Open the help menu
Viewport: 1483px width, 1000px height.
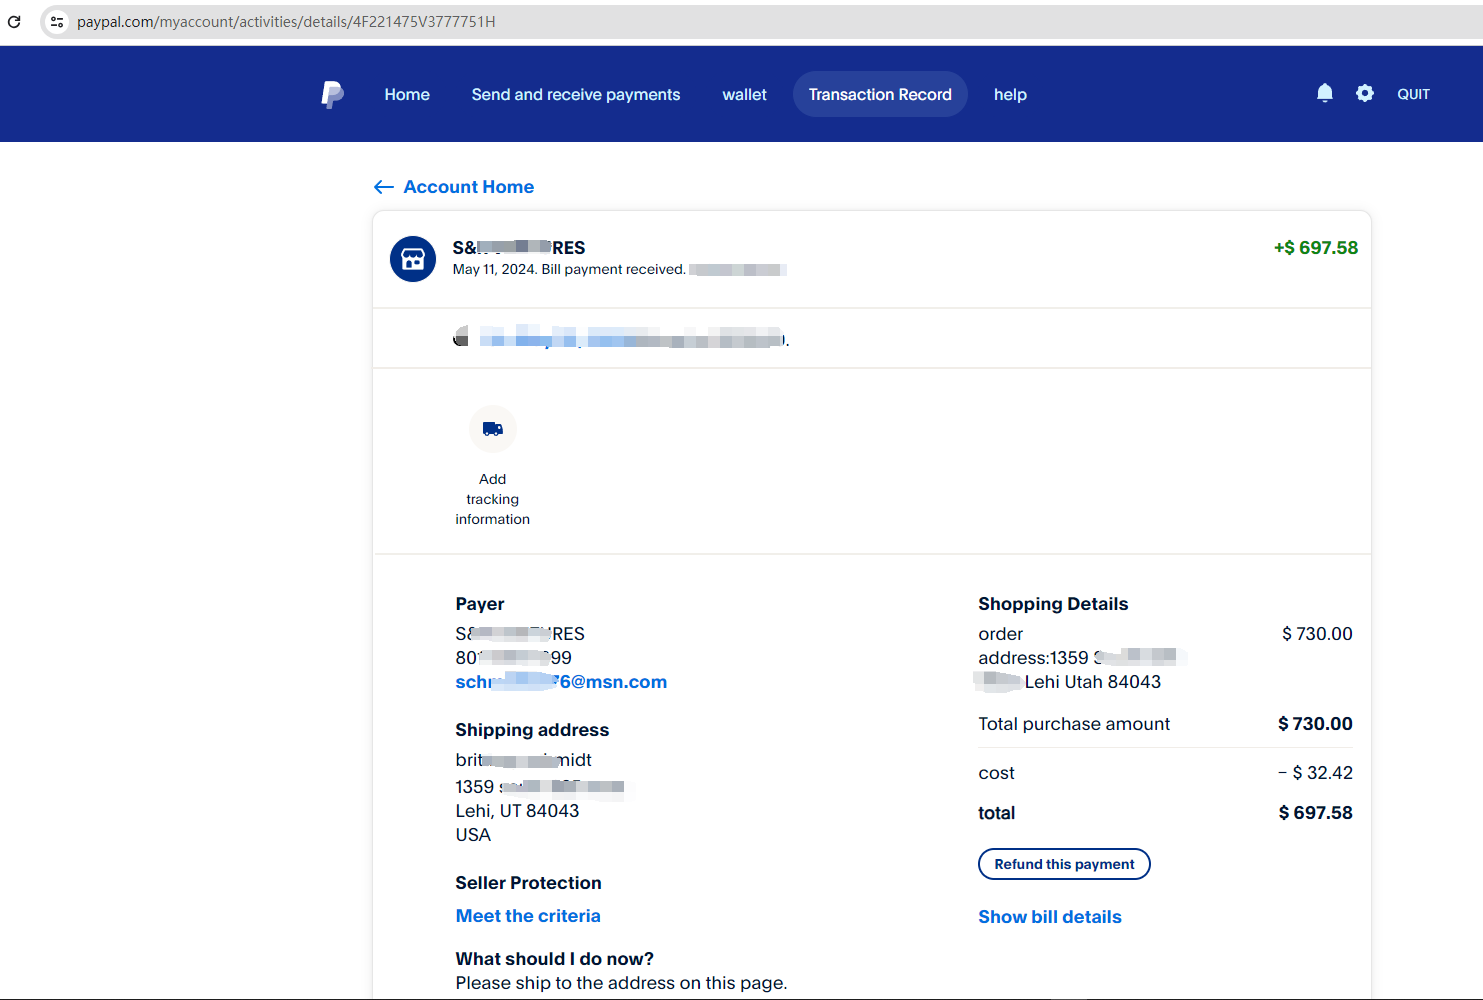[x=1009, y=94]
